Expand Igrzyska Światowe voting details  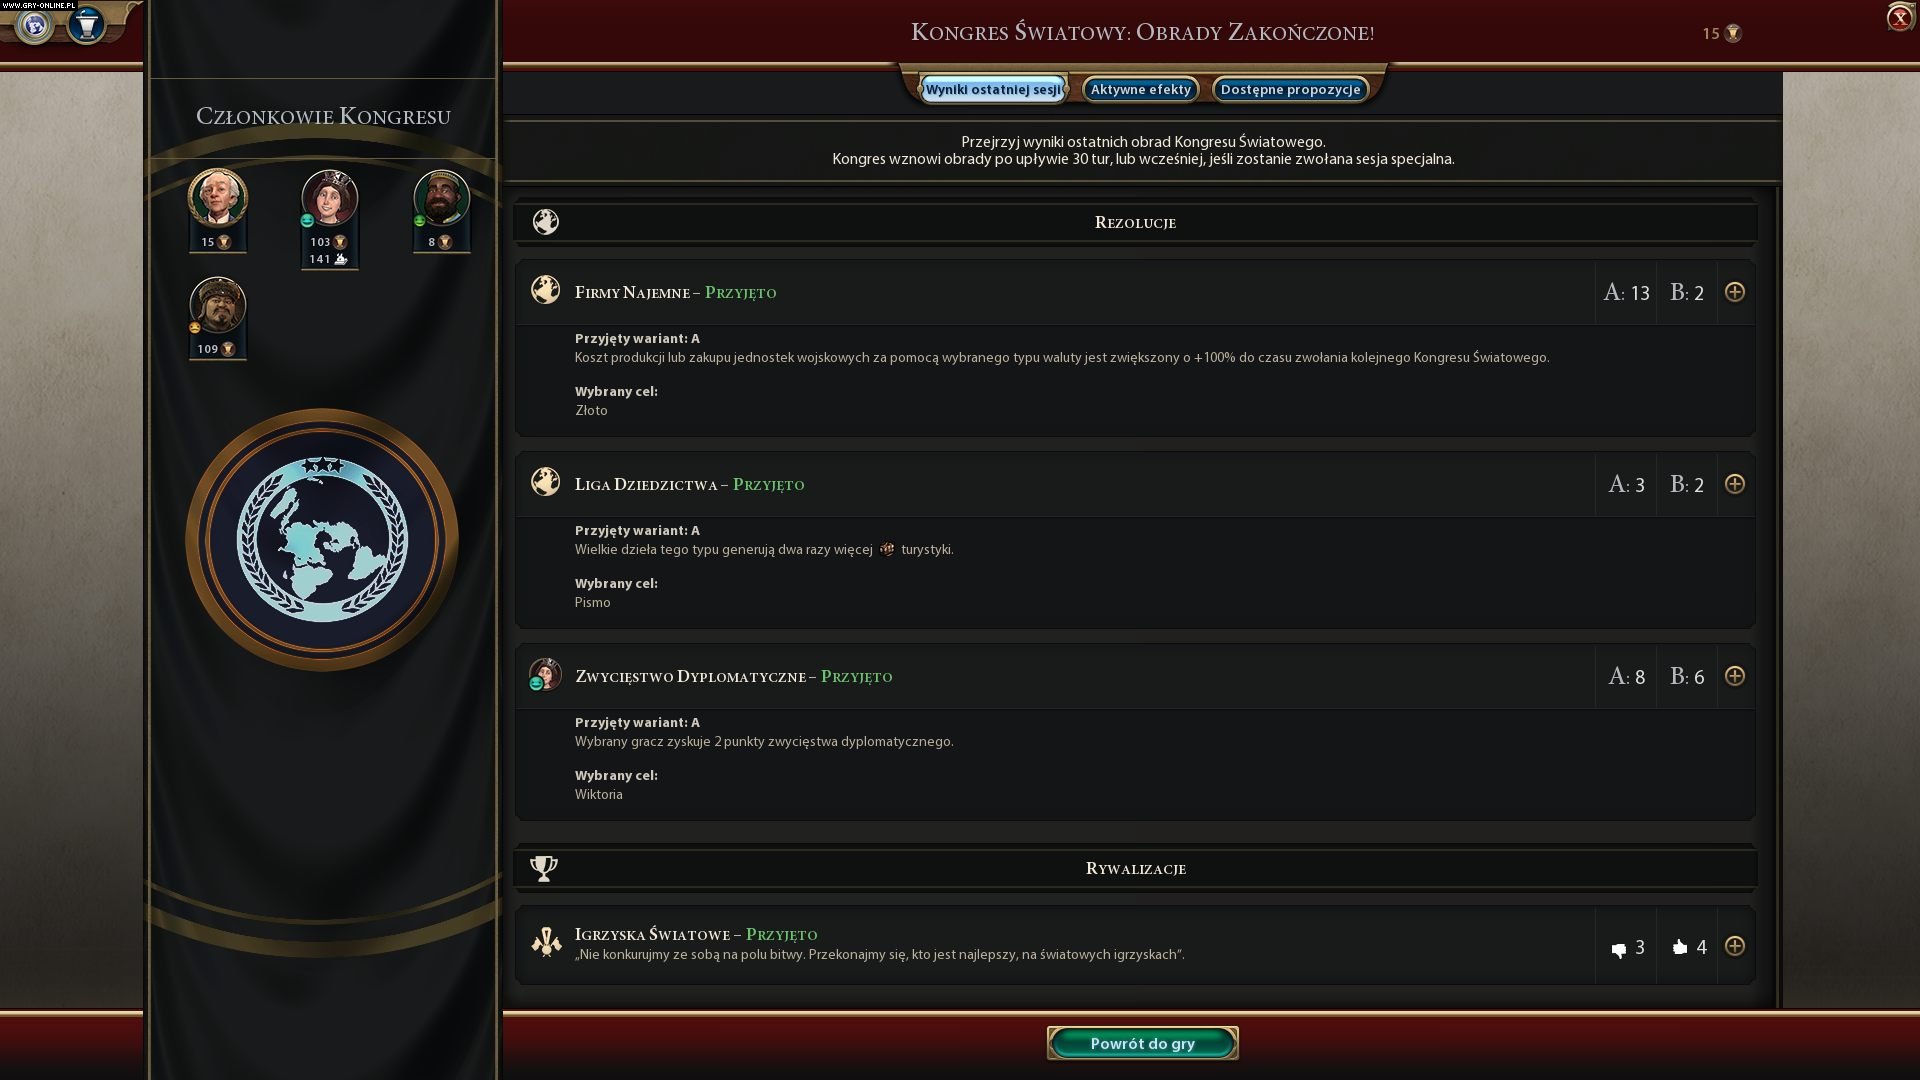1735,946
